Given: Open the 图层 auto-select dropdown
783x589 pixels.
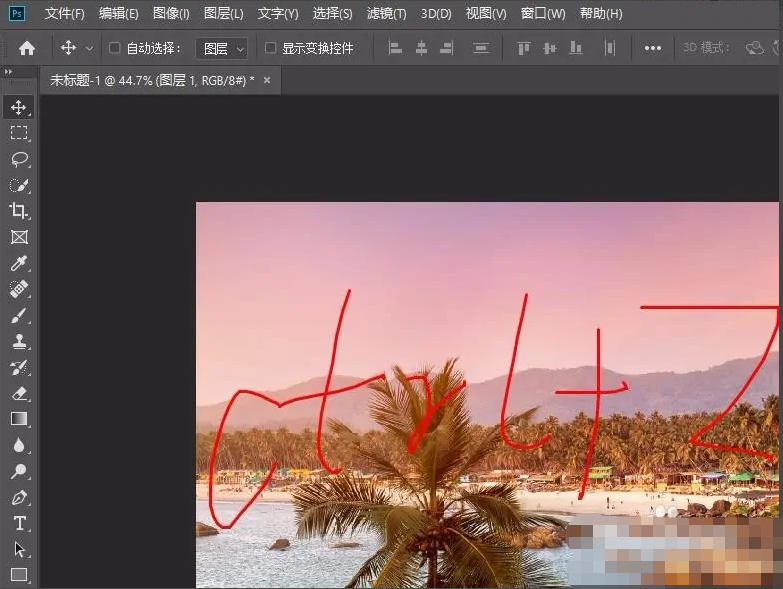Looking at the screenshot, I should click(x=224, y=48).
